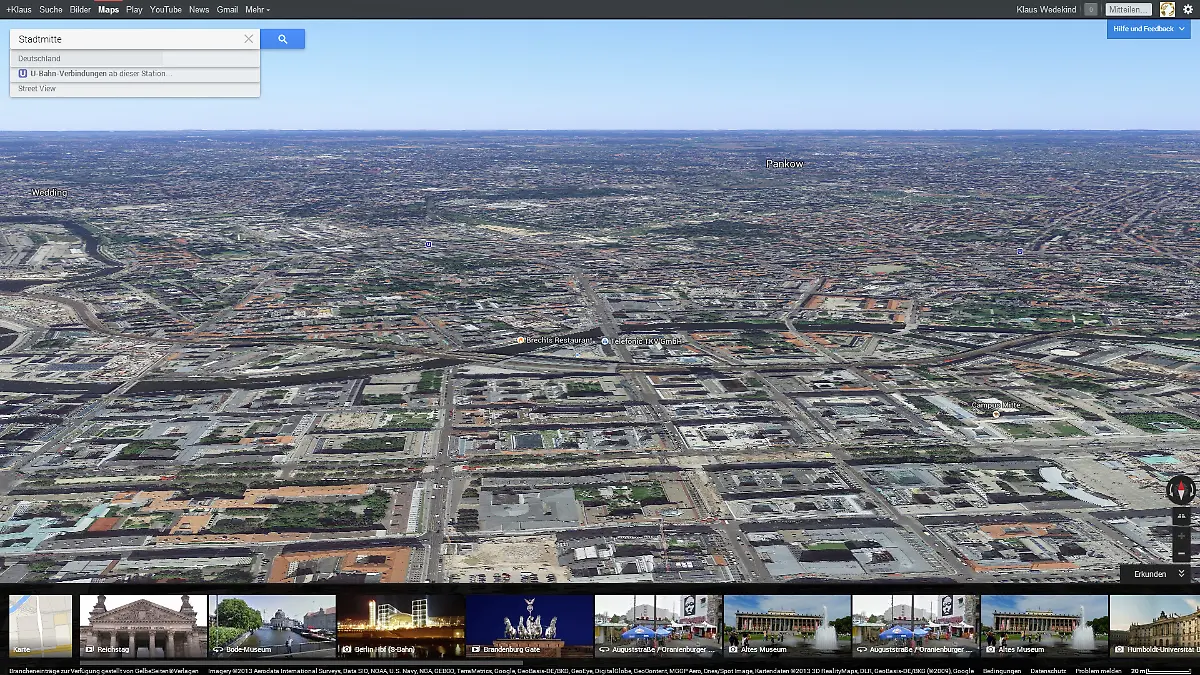Viewport: 1200px width, 675px height.
Task: Select the Street View option
Action: point(37,89)
